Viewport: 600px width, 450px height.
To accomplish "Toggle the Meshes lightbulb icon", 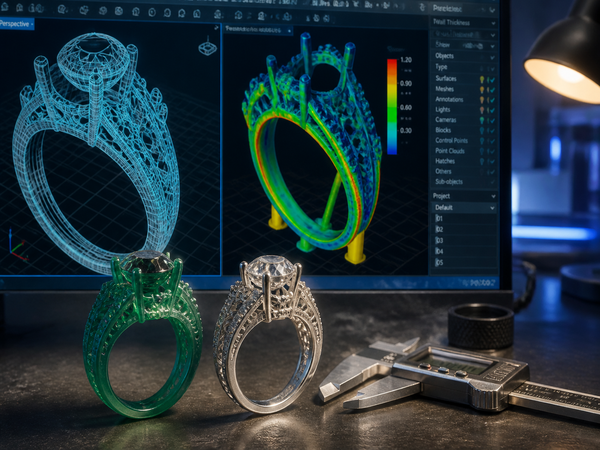I will point(482,90).
